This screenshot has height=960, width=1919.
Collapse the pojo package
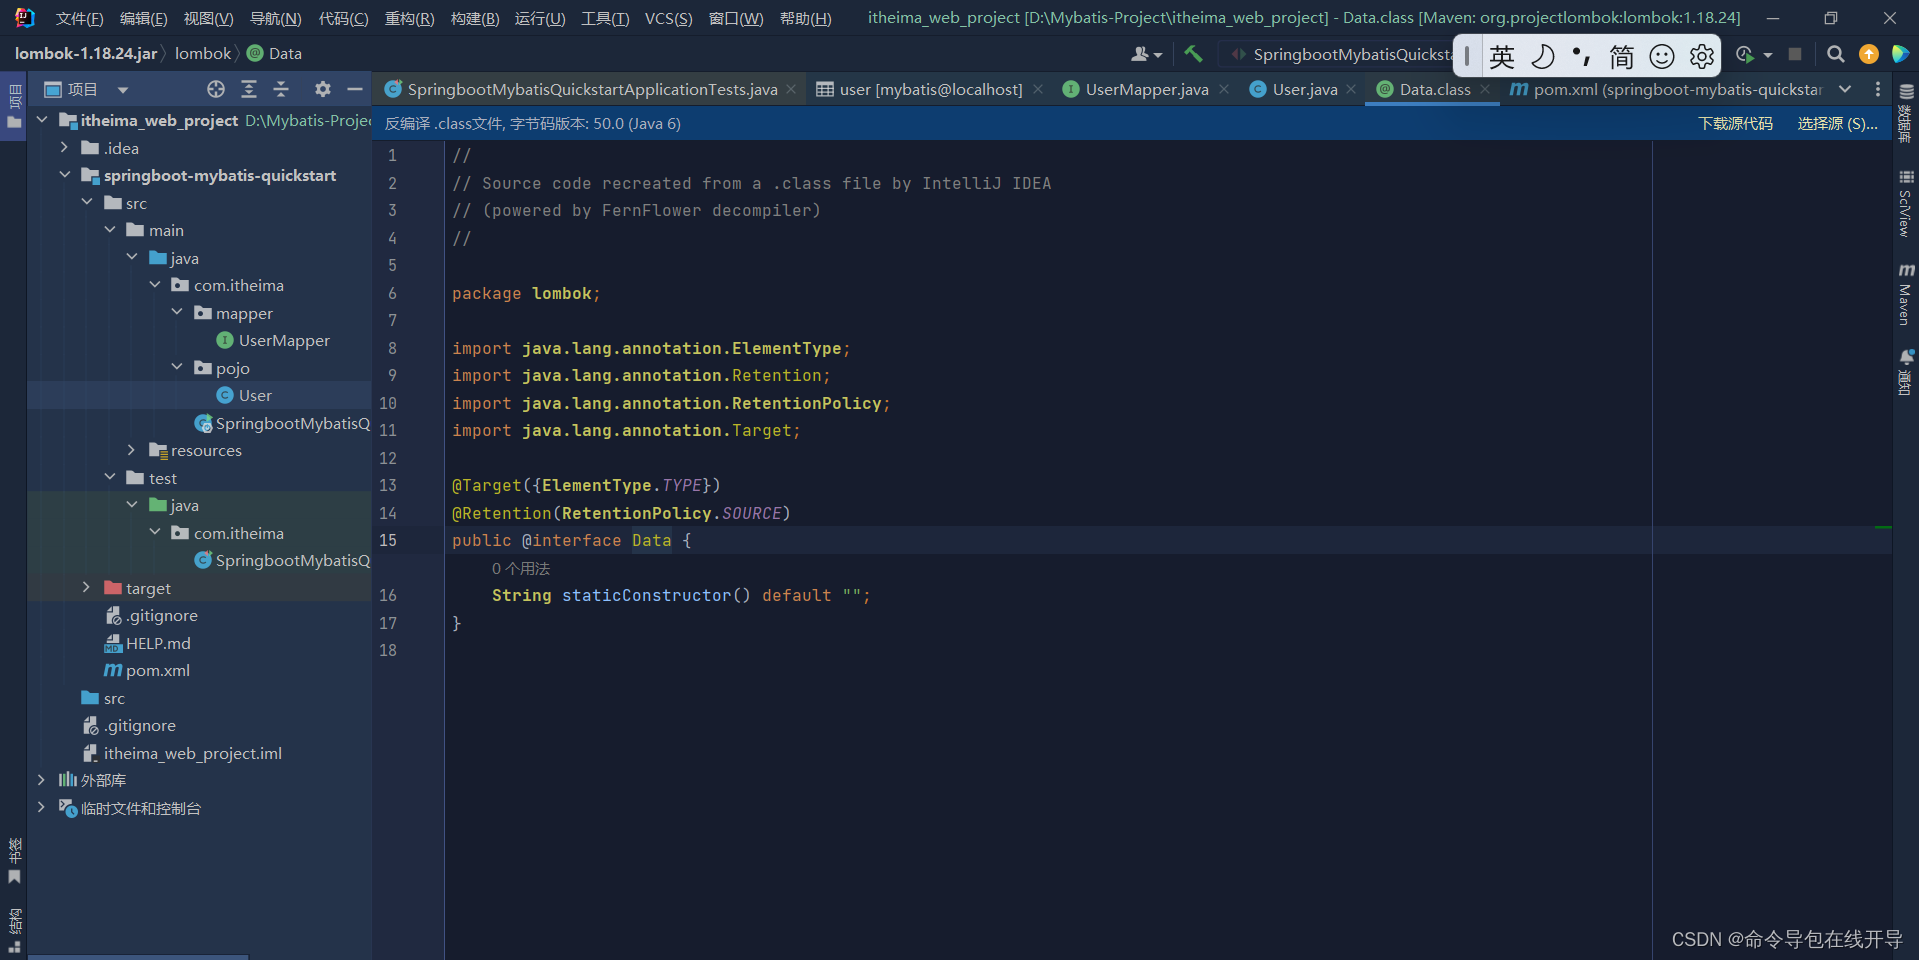[177, 368]
